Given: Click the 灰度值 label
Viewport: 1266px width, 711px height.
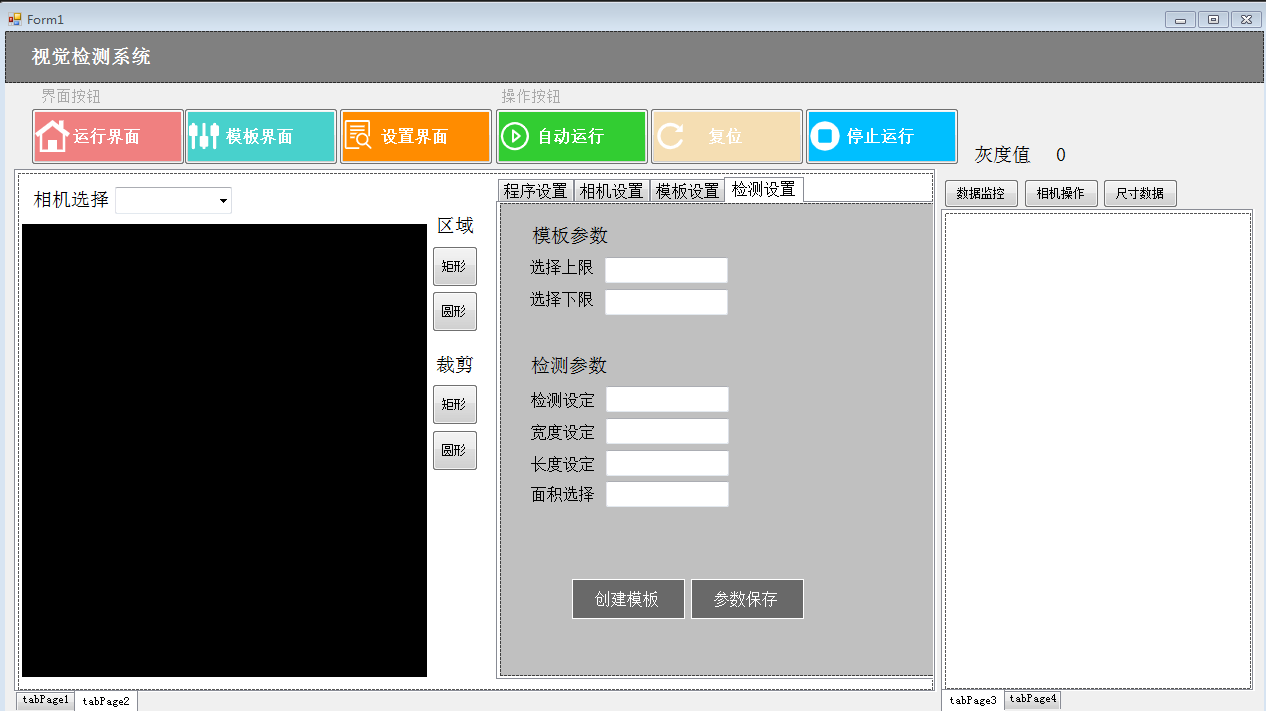Looking at the screenshot, I should tap(1002, 155).
